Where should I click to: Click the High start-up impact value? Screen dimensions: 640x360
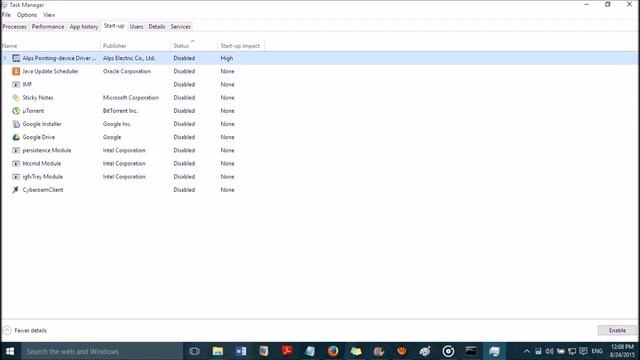tap(227, 58)
